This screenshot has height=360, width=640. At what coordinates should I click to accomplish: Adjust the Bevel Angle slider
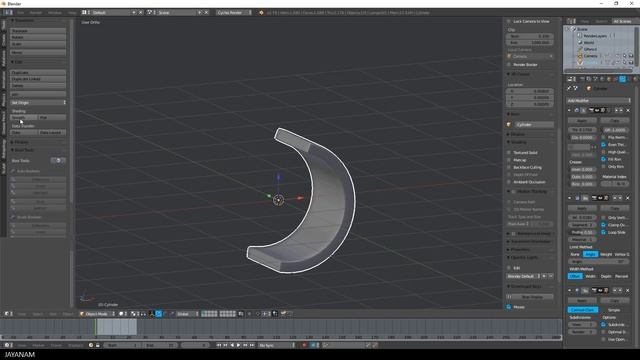coord(598,262)
